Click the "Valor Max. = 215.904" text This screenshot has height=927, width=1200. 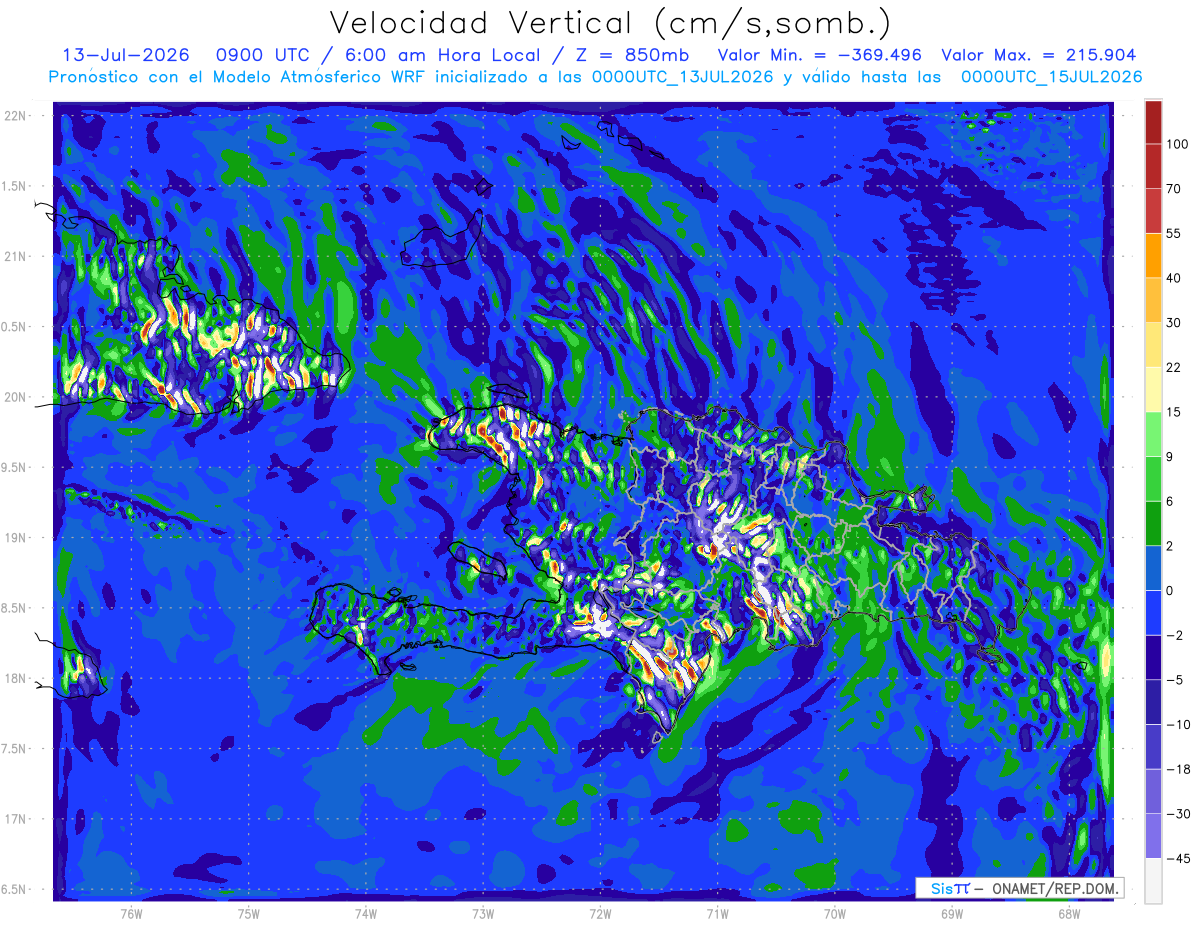pyautogui.click(x=1039, y=55)
